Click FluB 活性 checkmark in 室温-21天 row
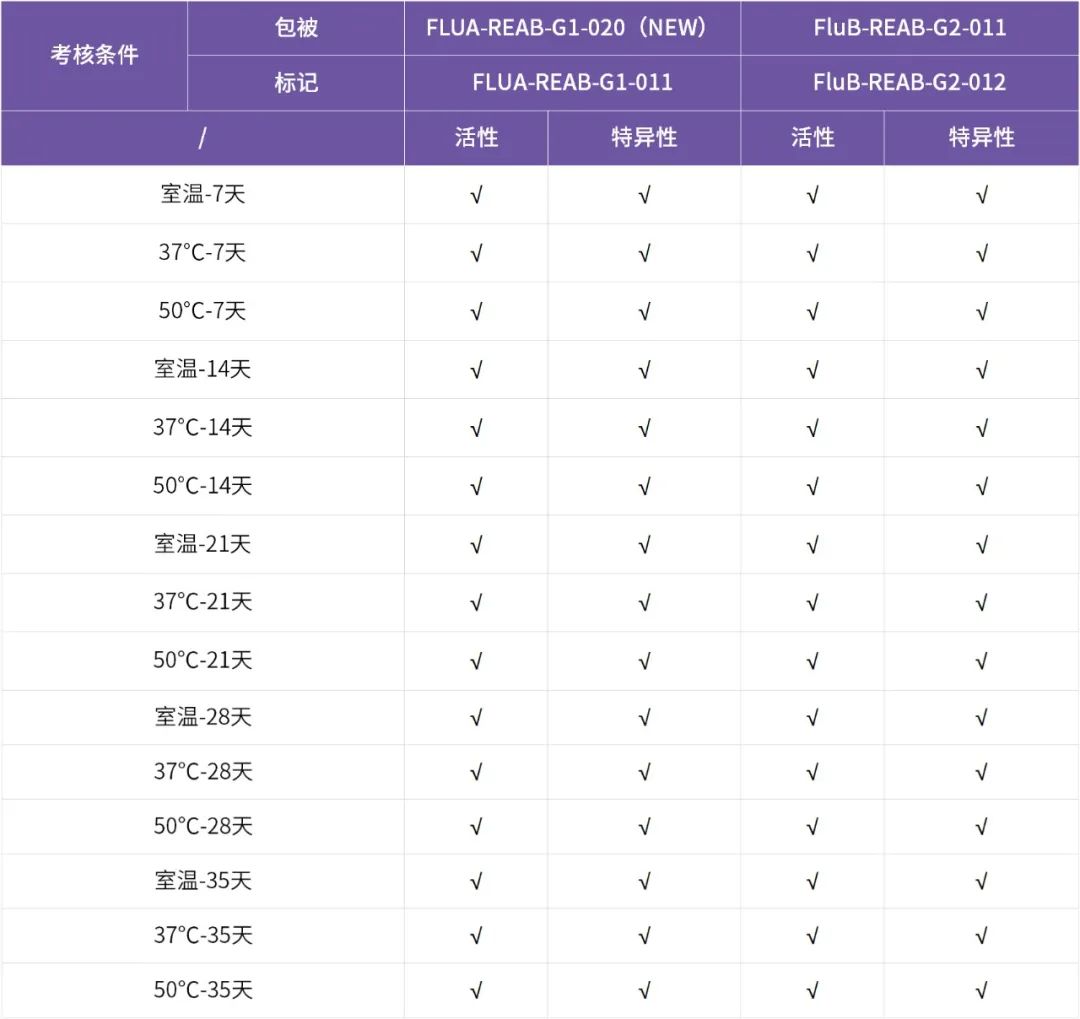The height and width of the screenshot is (1019, 1080). (x=812, y=545)
